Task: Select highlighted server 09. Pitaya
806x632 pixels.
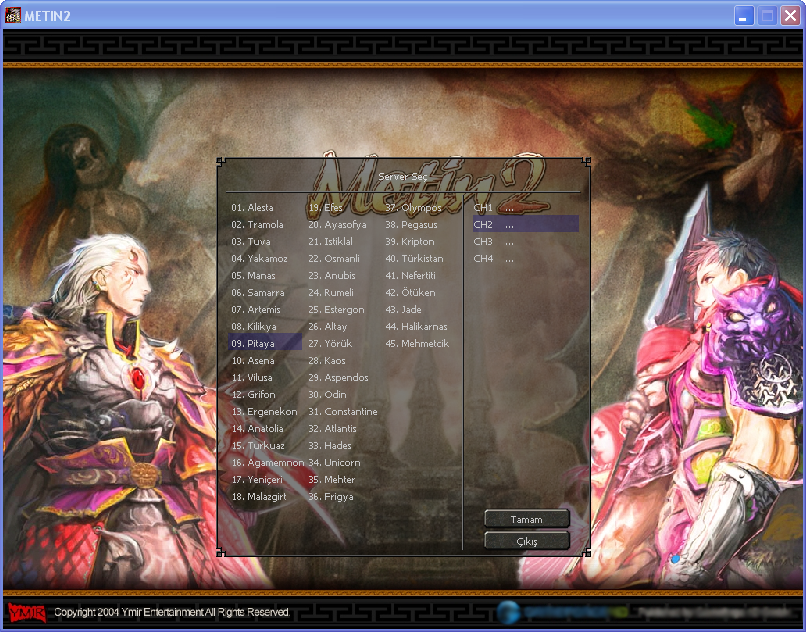Action: 265,344
